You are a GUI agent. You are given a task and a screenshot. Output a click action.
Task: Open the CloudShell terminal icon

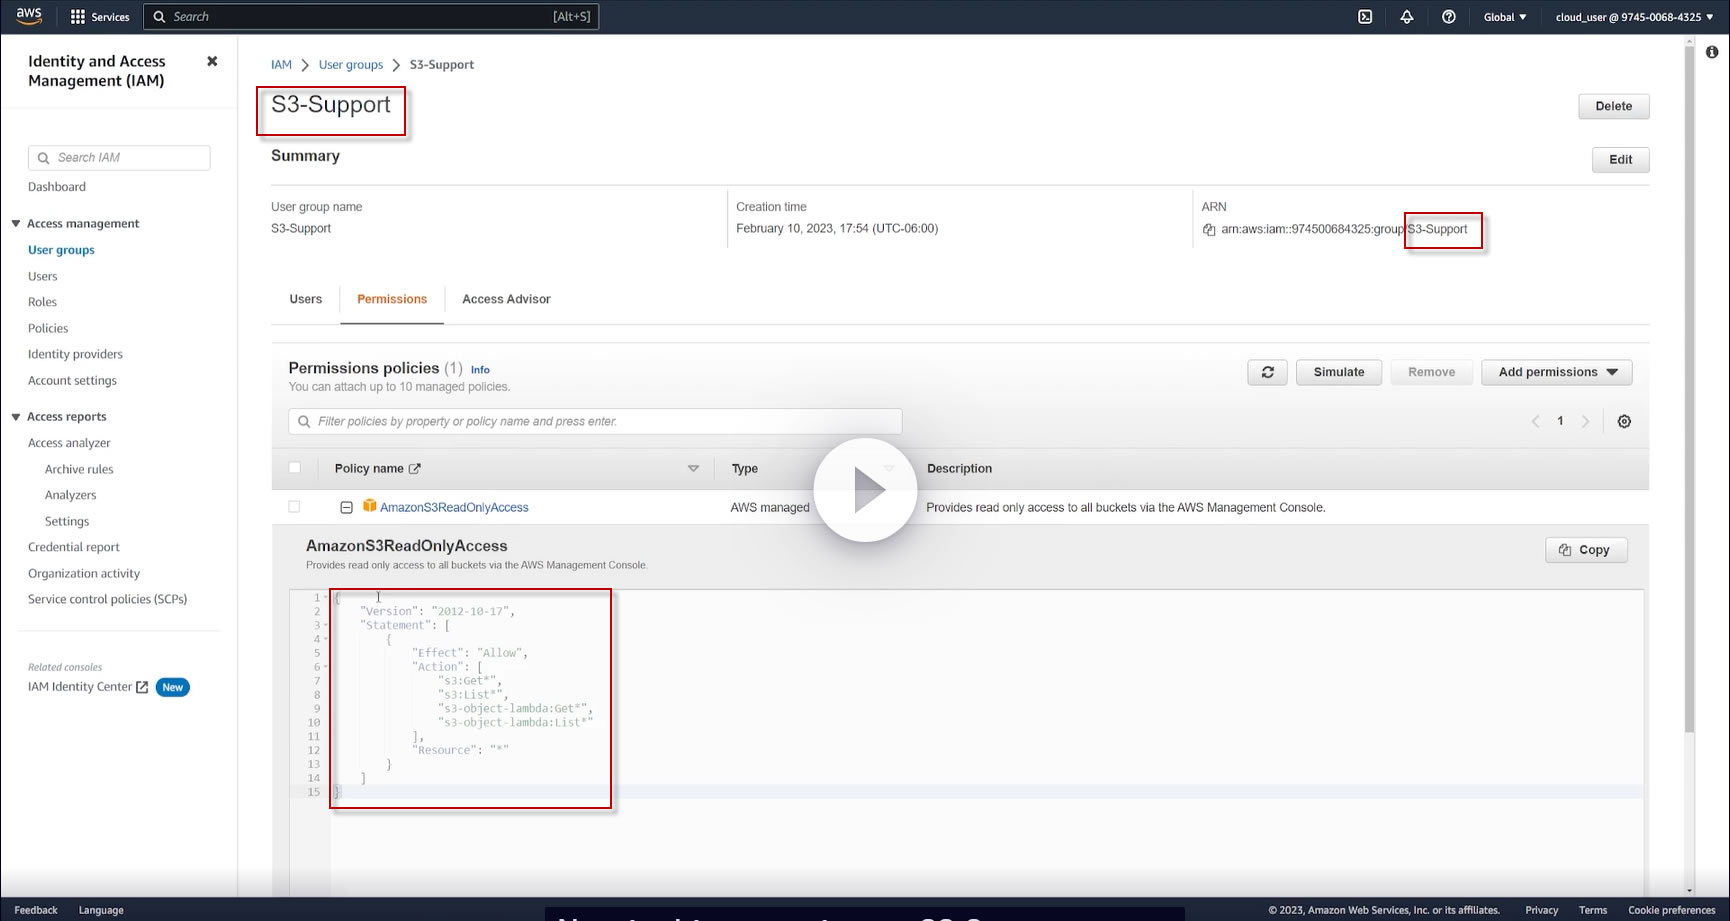(x=1365, y=17)
